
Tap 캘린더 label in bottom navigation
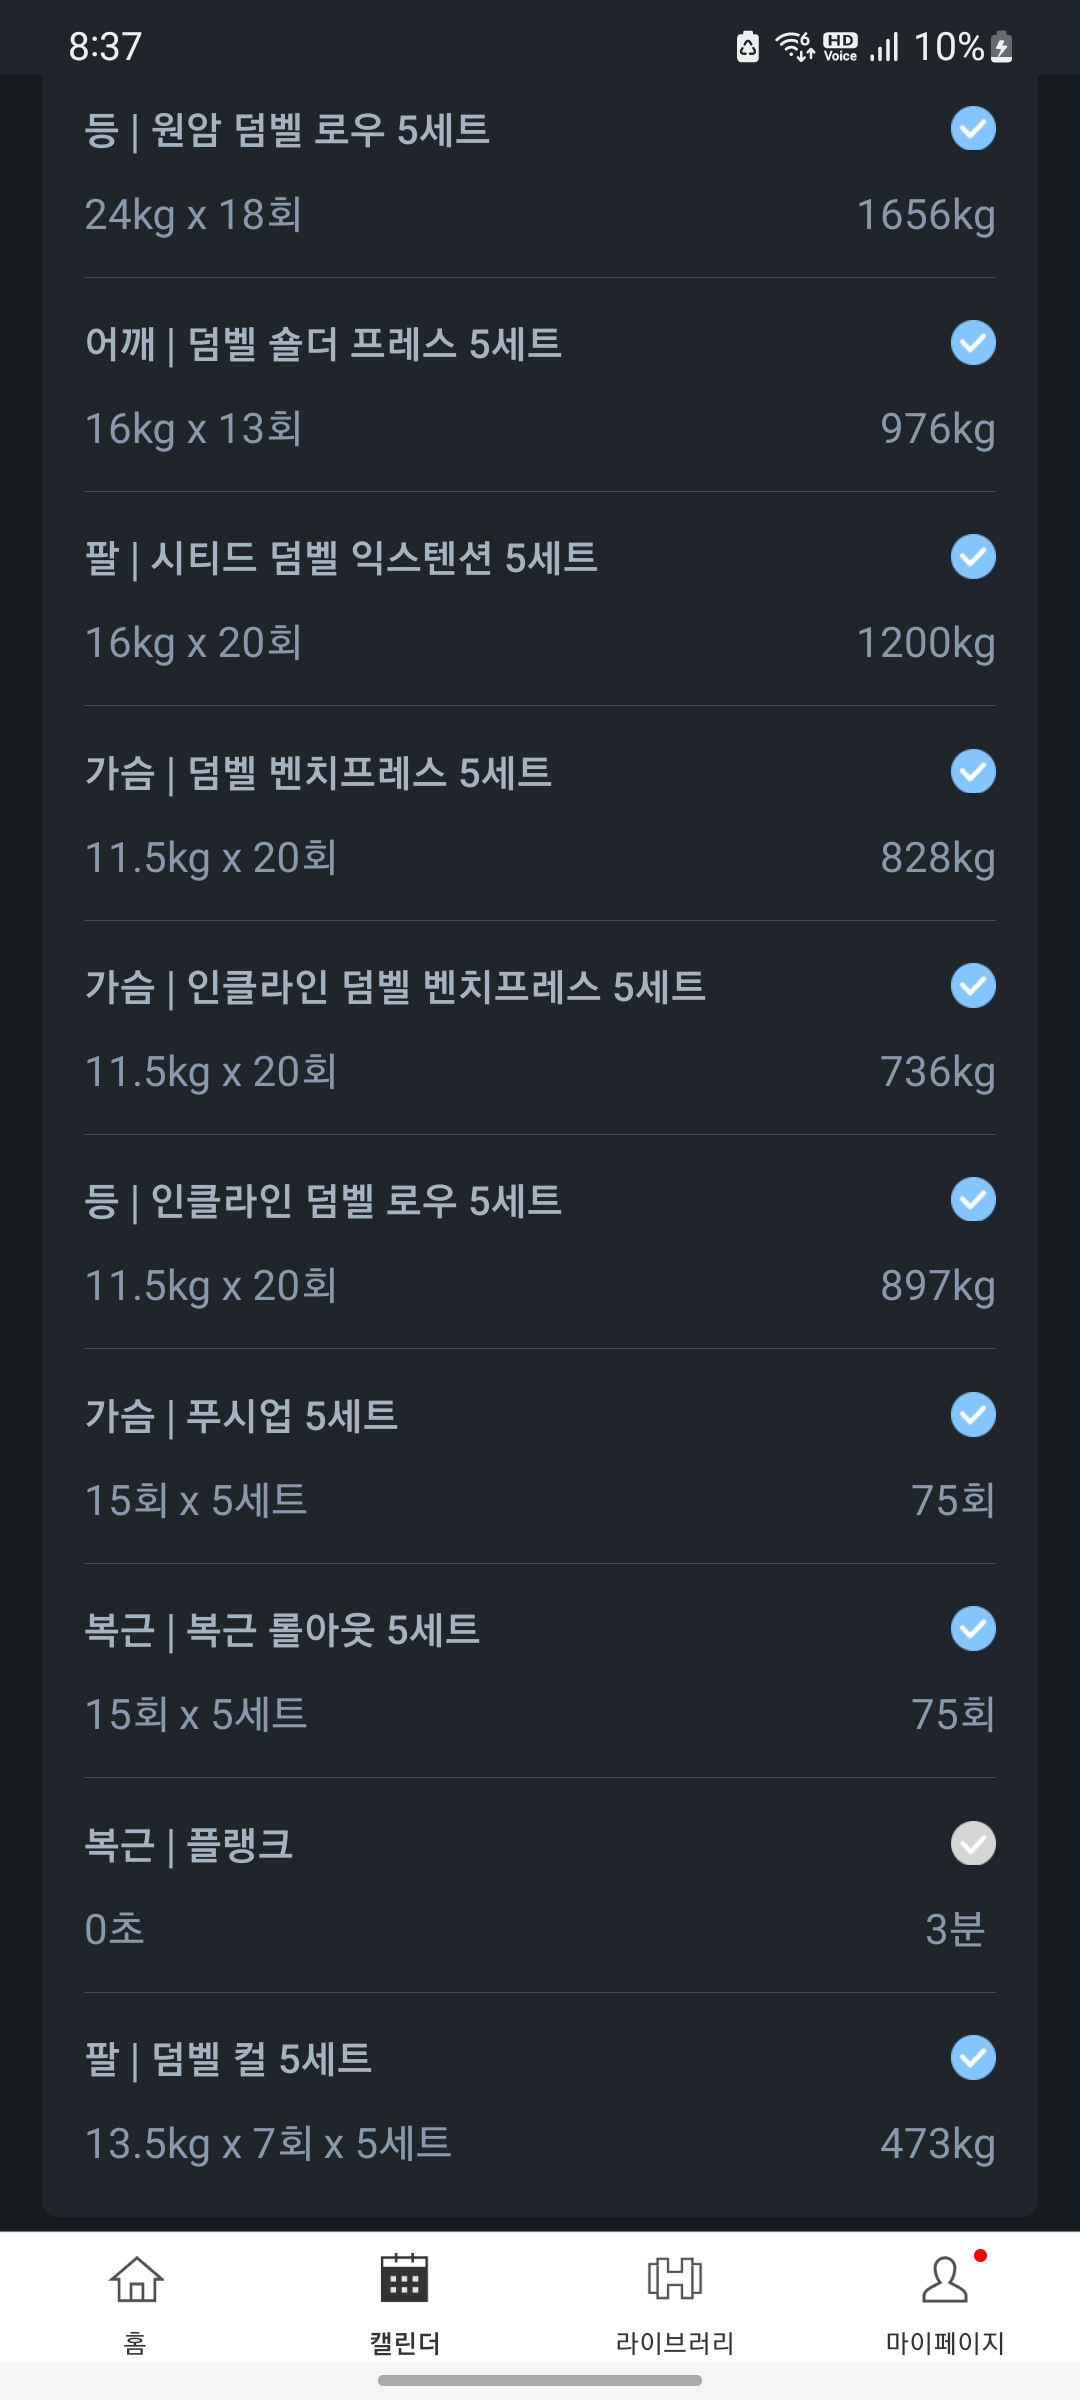(404, 2343)
